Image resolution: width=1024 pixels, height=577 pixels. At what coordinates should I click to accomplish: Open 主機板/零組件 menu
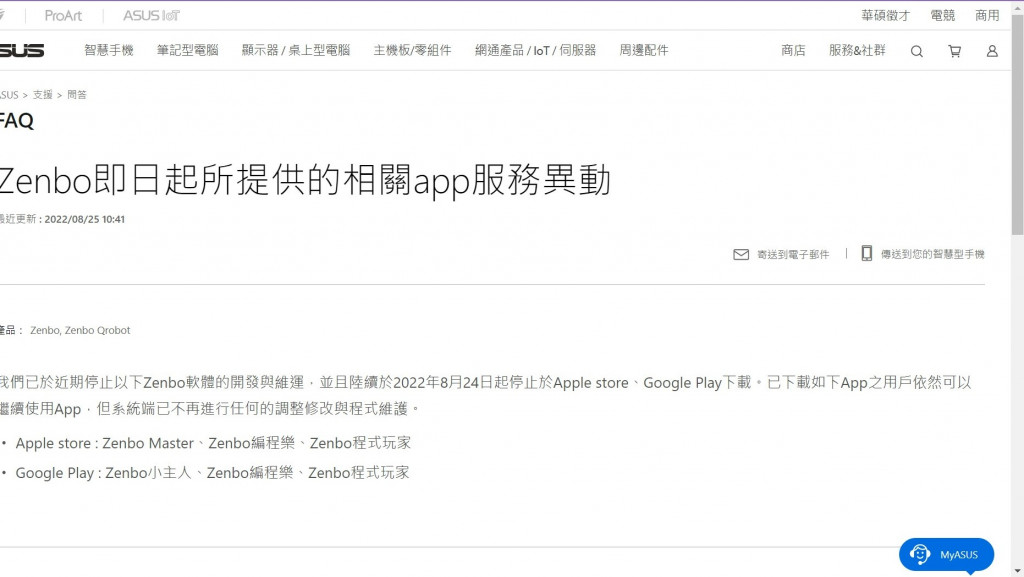pos(412,50)
